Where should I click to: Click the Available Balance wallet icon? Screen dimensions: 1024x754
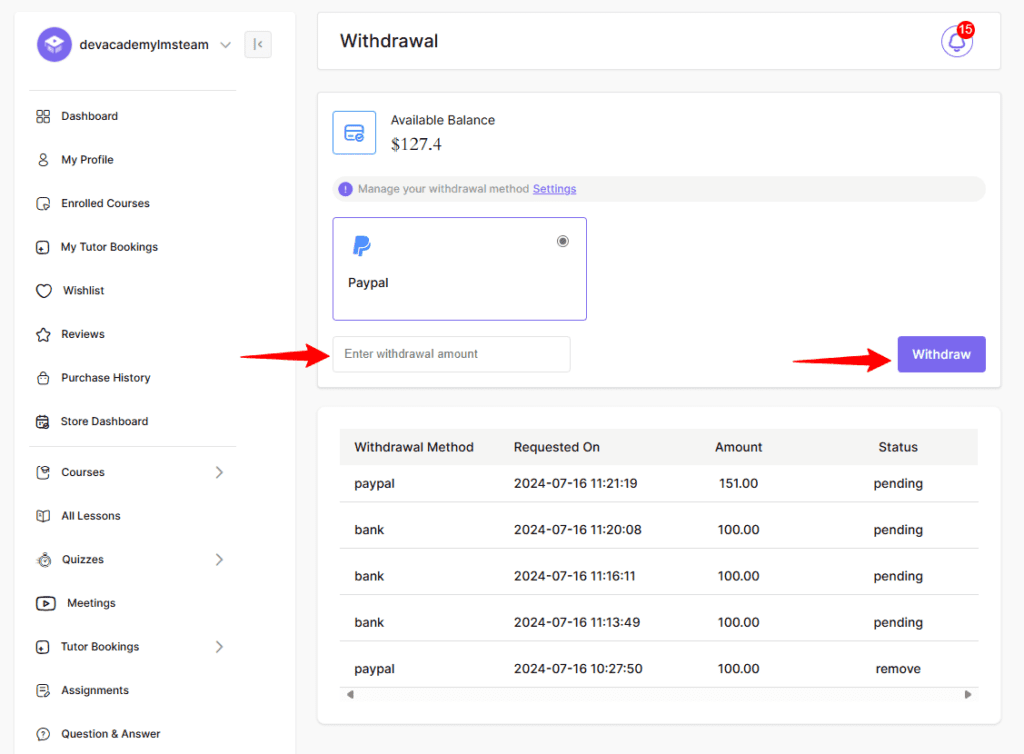click(x=354, y=132)
